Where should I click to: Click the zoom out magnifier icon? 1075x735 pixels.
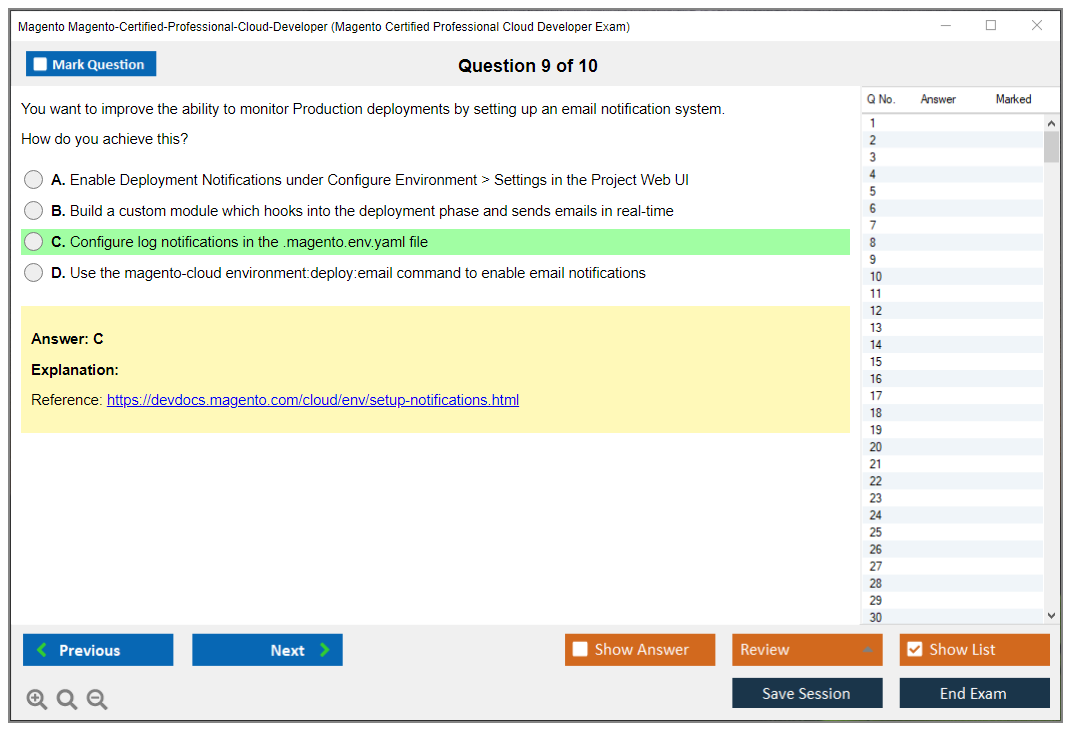click(97, 700)
